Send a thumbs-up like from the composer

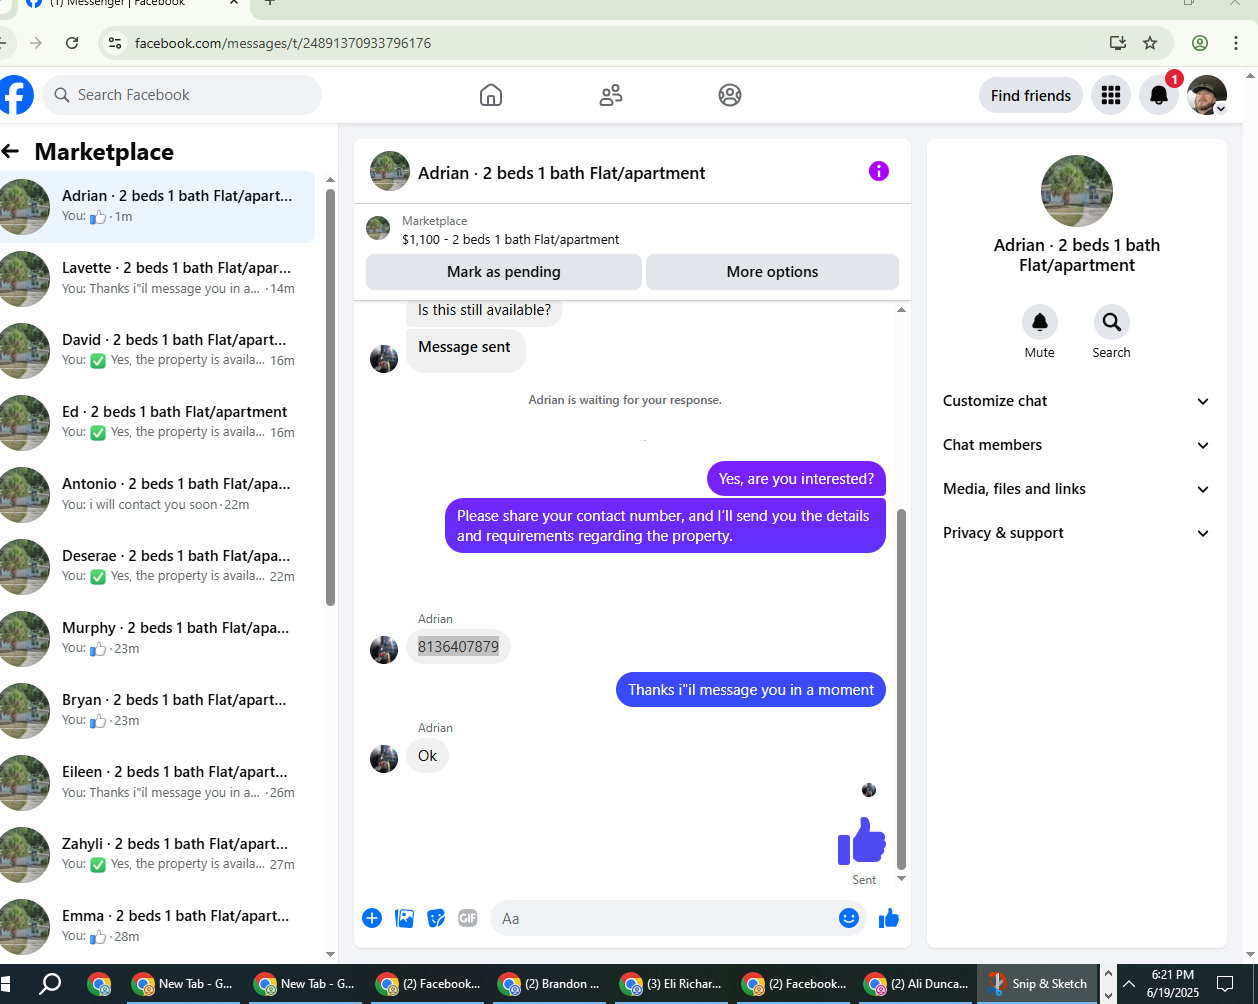[889, 918]
